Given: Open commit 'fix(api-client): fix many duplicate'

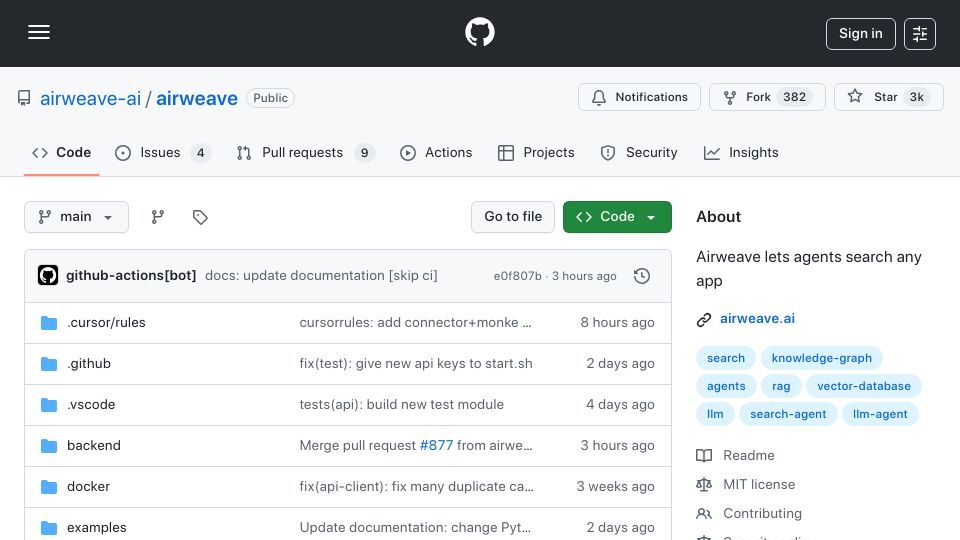Looking at the screenshot, I should pos(416,487).
